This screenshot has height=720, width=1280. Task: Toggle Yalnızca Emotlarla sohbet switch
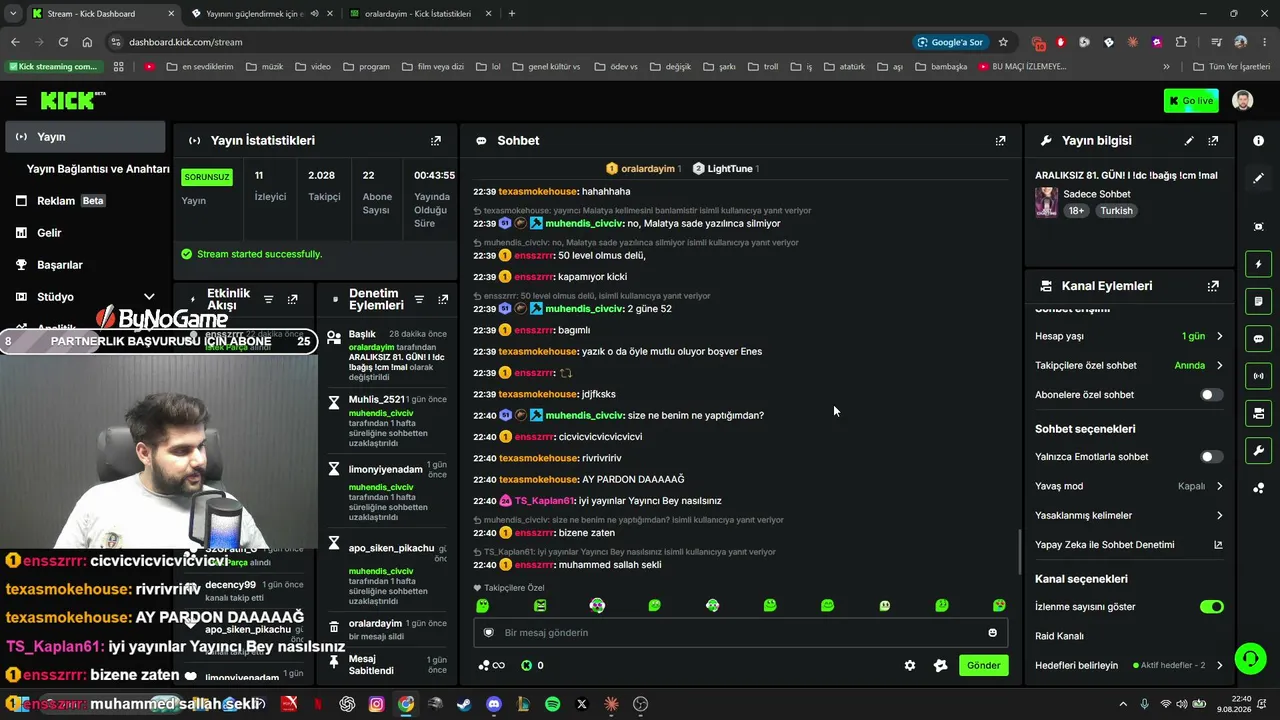click(1211, 457)
